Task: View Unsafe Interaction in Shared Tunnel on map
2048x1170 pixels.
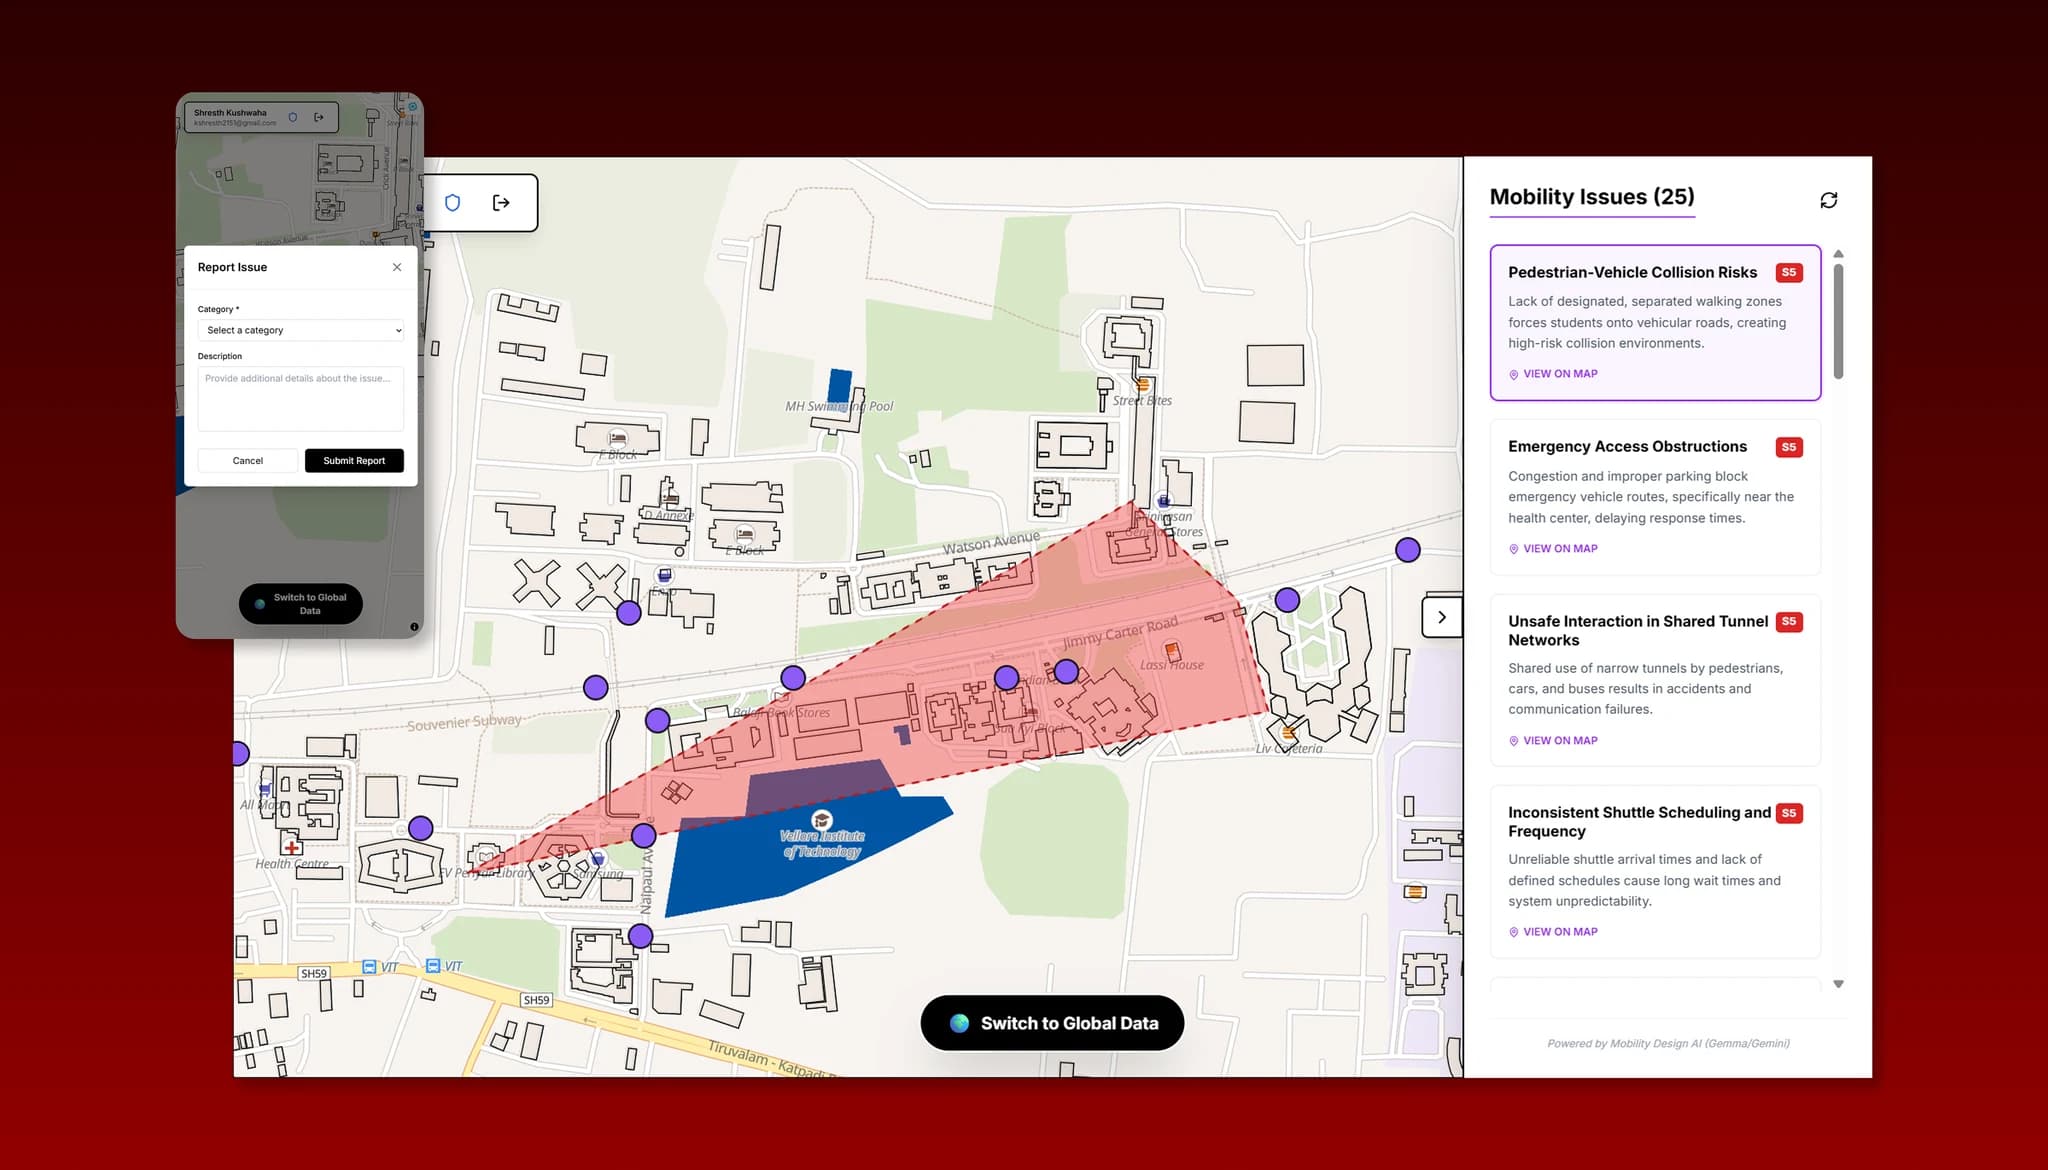Action: (x=1553, y=741)
